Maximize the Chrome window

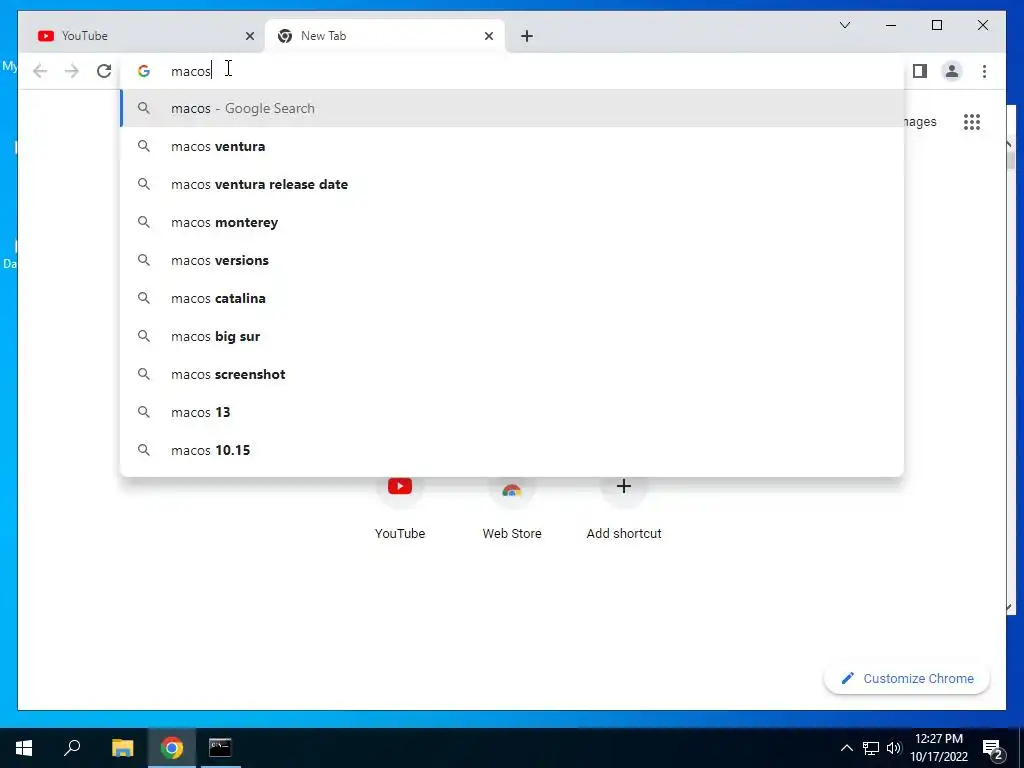click(x=936, y=25)
